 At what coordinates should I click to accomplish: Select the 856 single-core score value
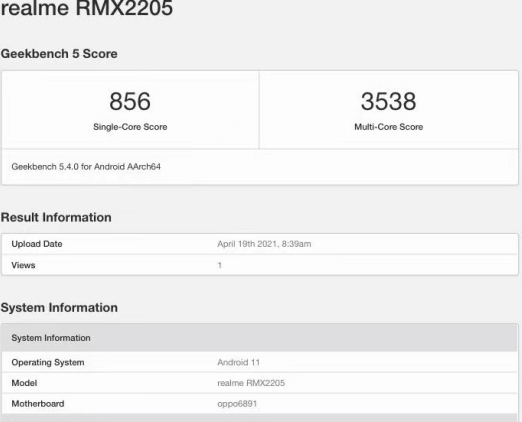pos(130,101)
